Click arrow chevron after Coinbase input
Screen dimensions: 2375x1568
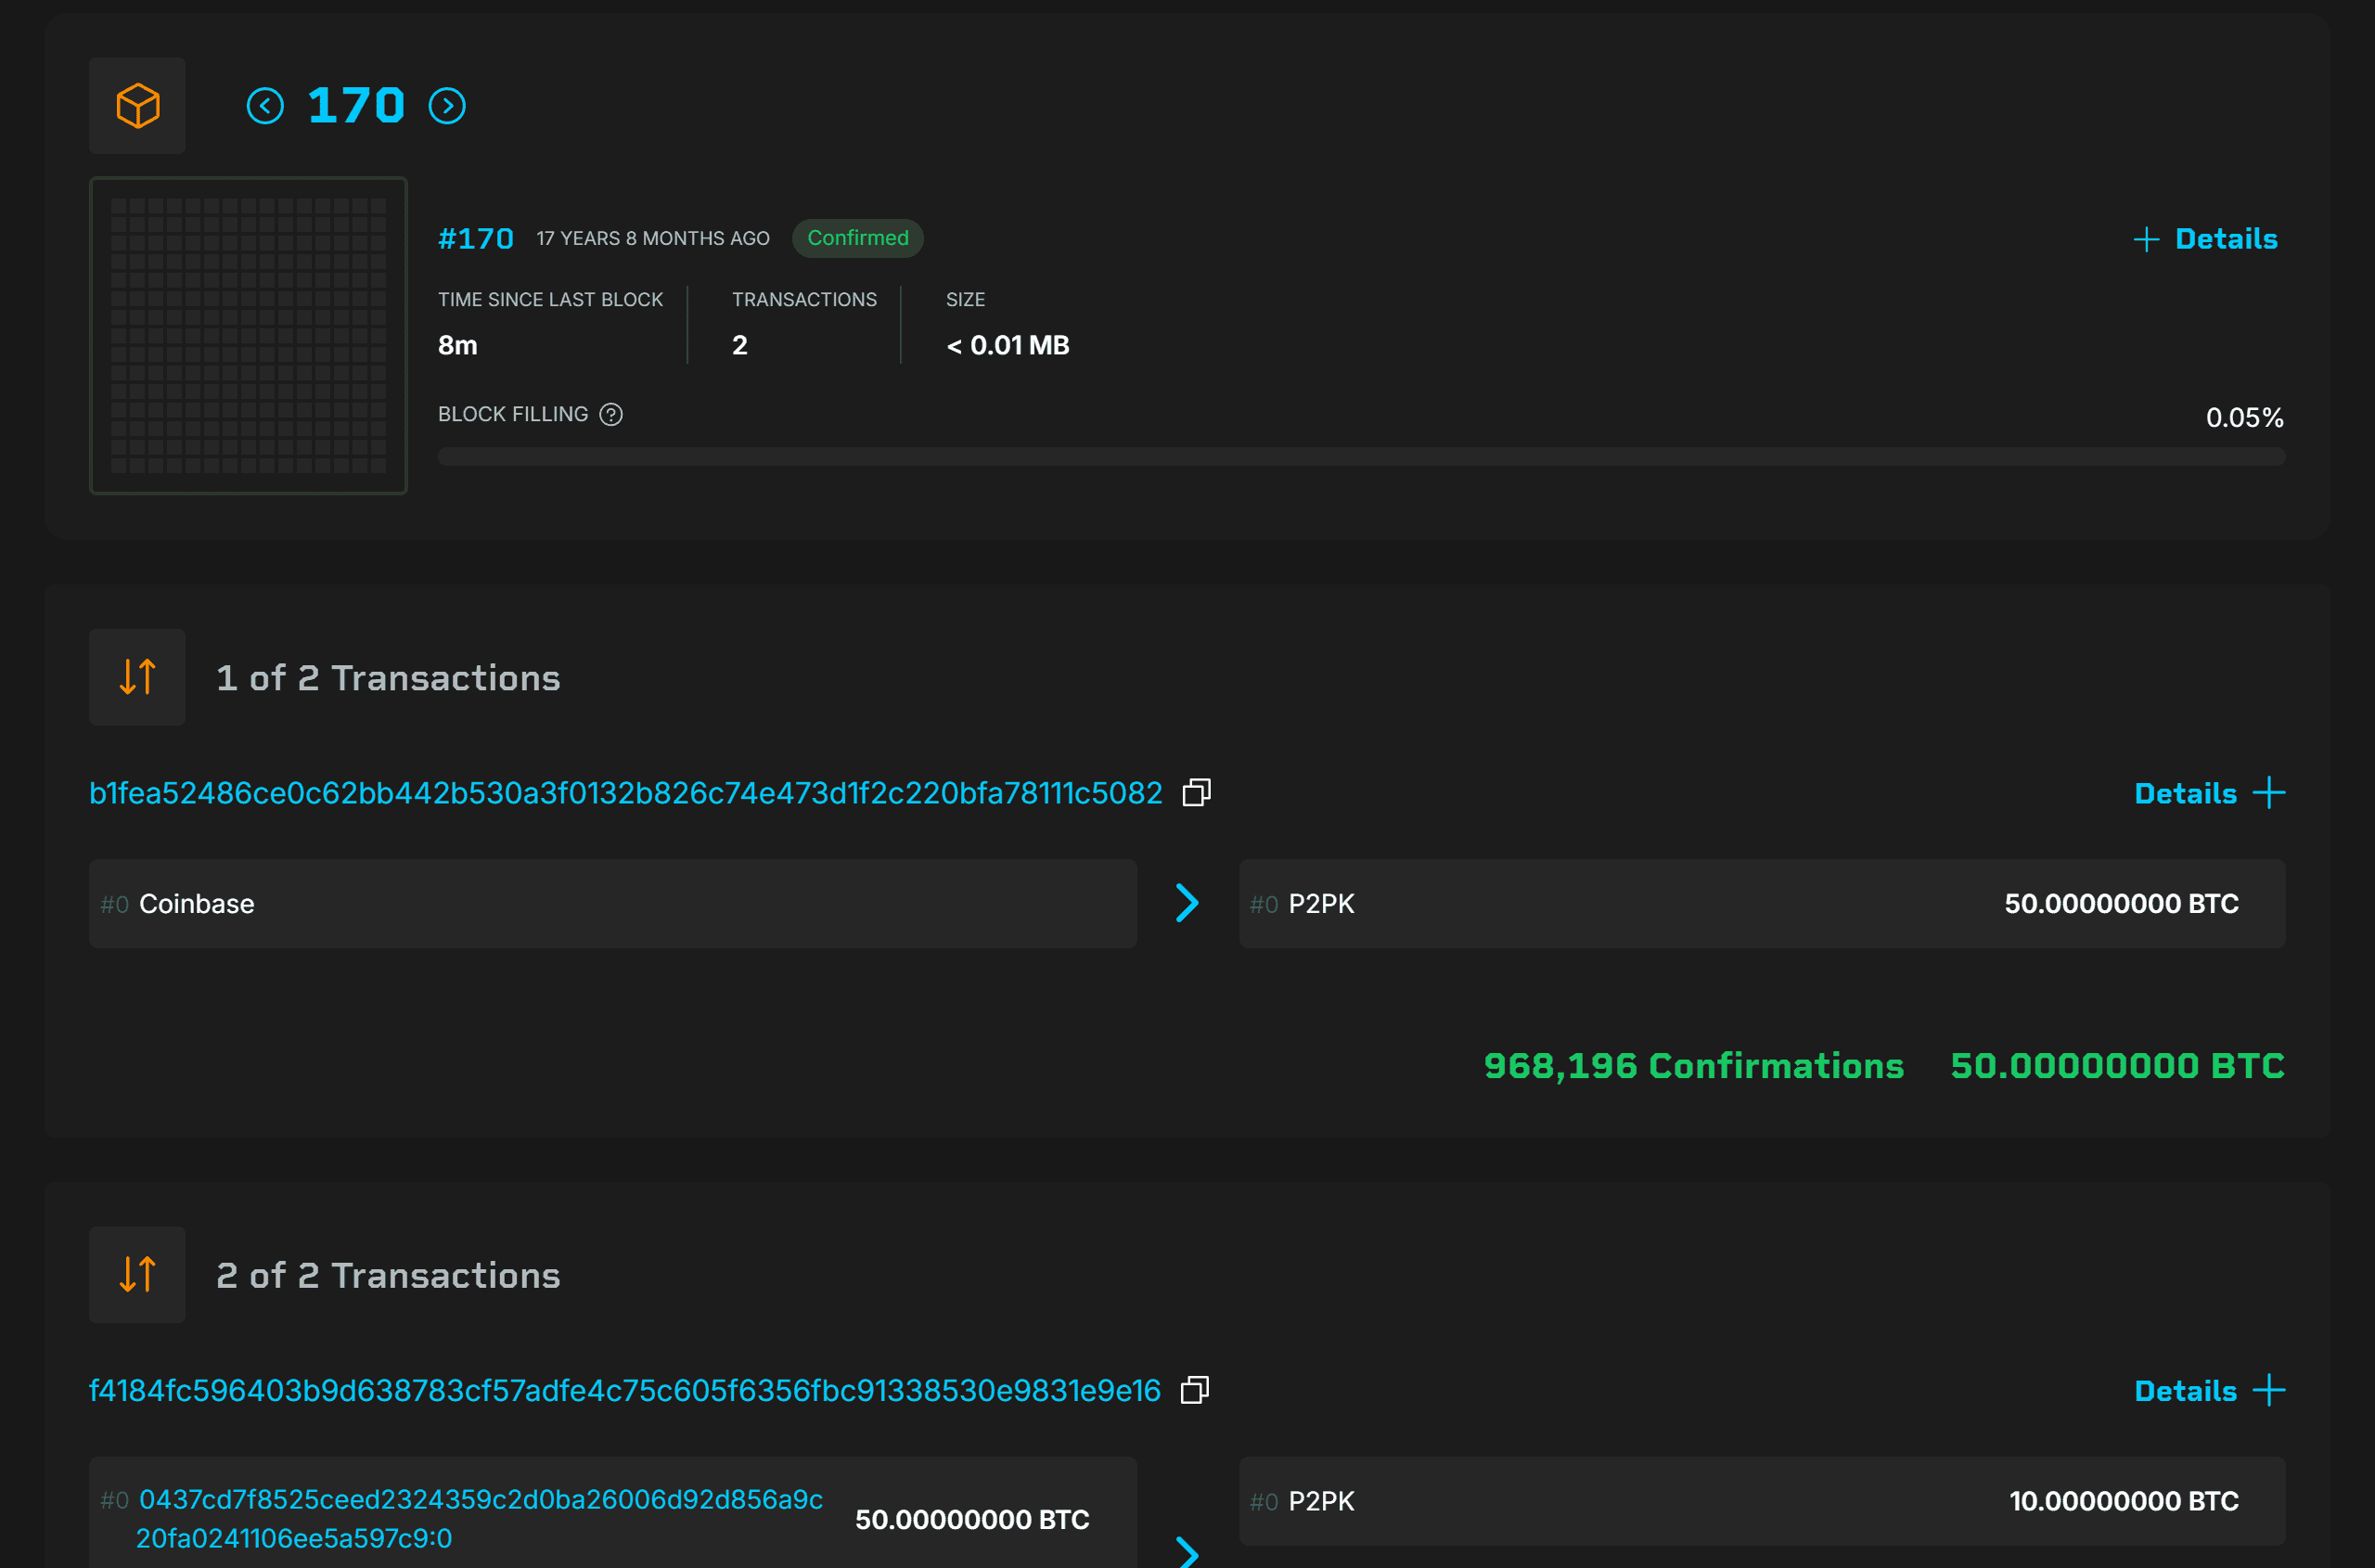pos(1187,903)
